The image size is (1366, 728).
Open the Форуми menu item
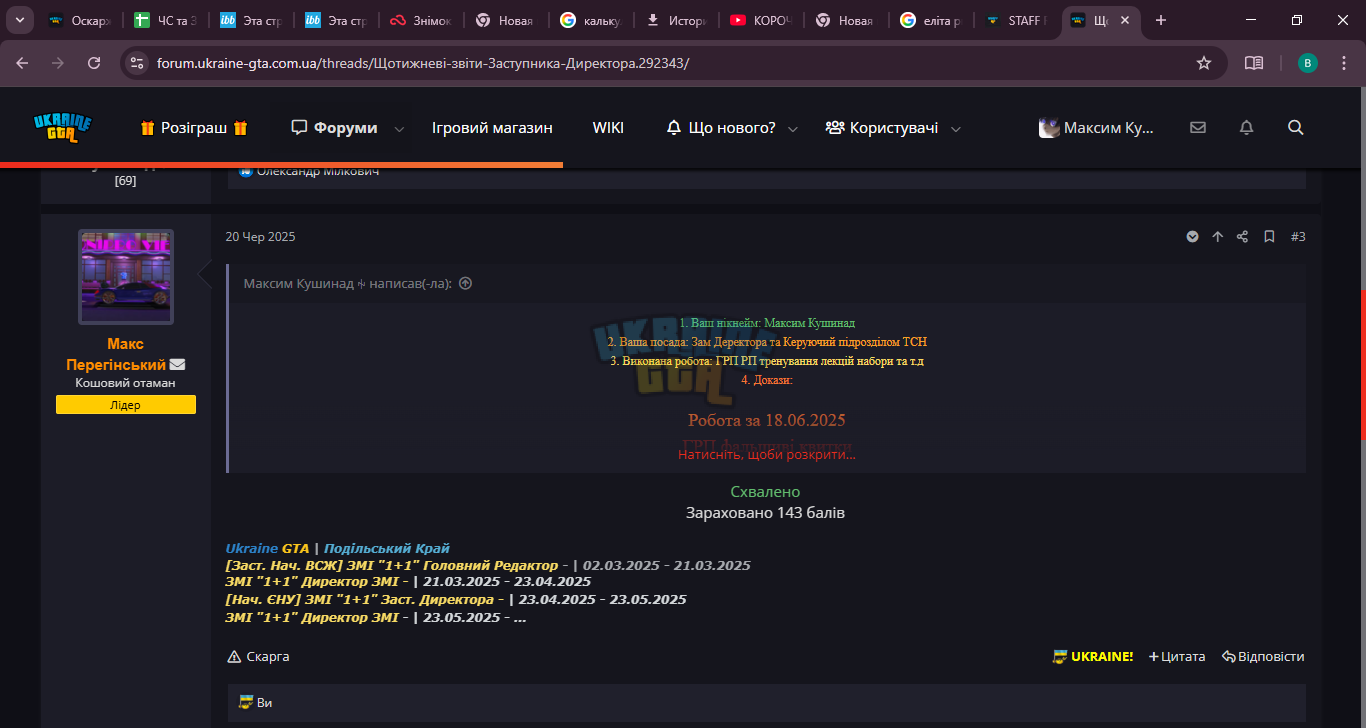pyautogui.click(x=334, y=128)
